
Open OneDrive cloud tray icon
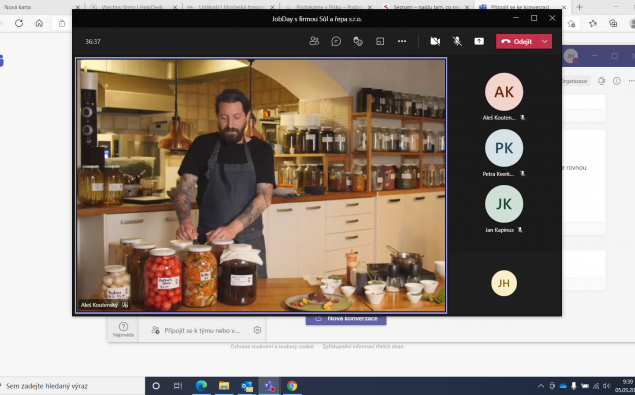[563, 386]
